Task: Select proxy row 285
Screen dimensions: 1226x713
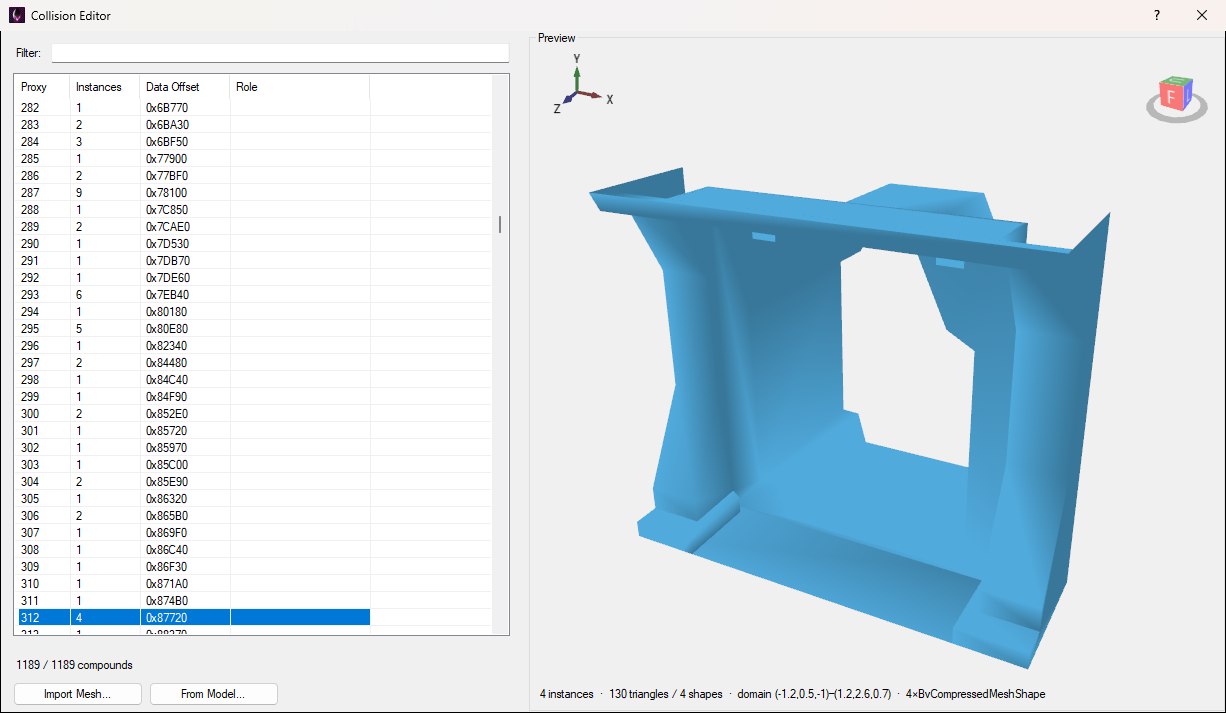Action: pyautogui.click(x=194, y=158)
